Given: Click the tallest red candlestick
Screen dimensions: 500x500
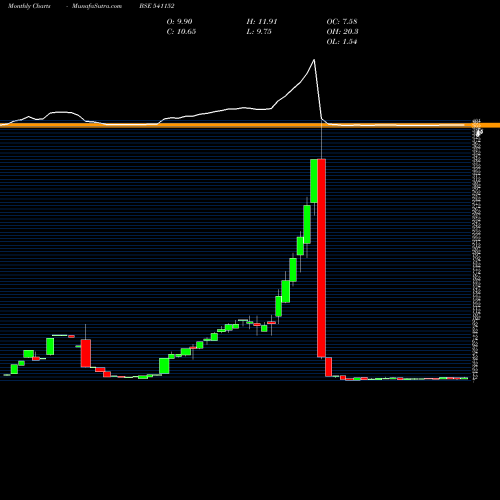Looking at the screenshot, I should pyautogui.click(x=321, y=258).
